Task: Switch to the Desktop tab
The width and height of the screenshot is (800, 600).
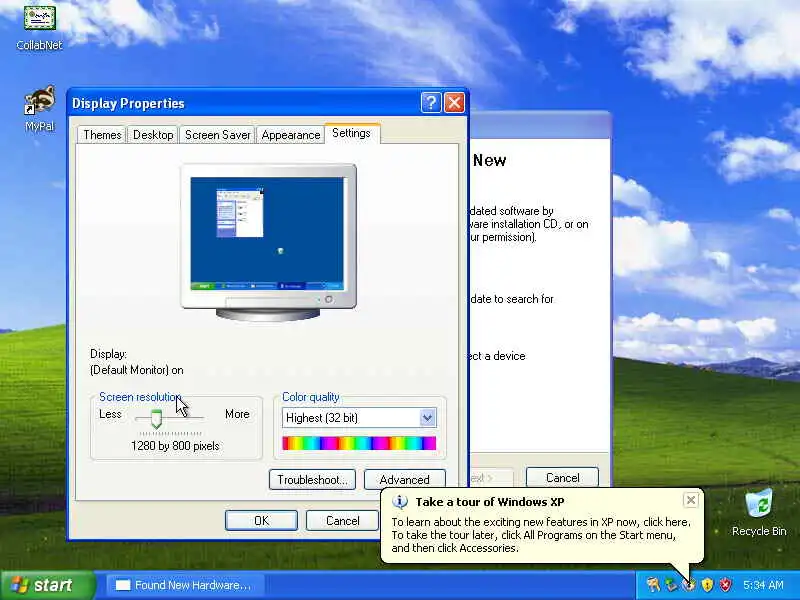Action: tap(153, 135)
